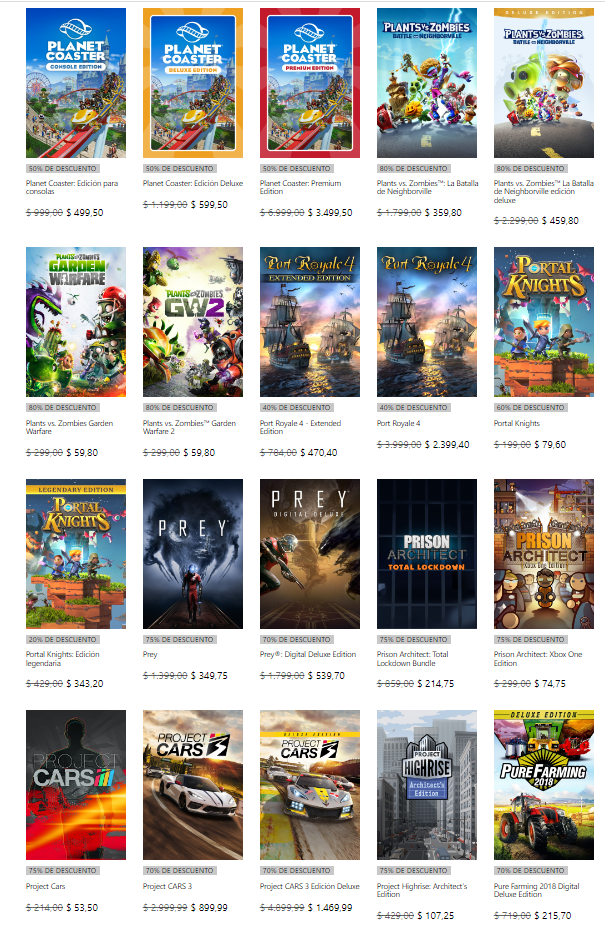Open the Prey Digital Deluxe cover image
Viewport: 610px width, 935px height.
[310, 554]
